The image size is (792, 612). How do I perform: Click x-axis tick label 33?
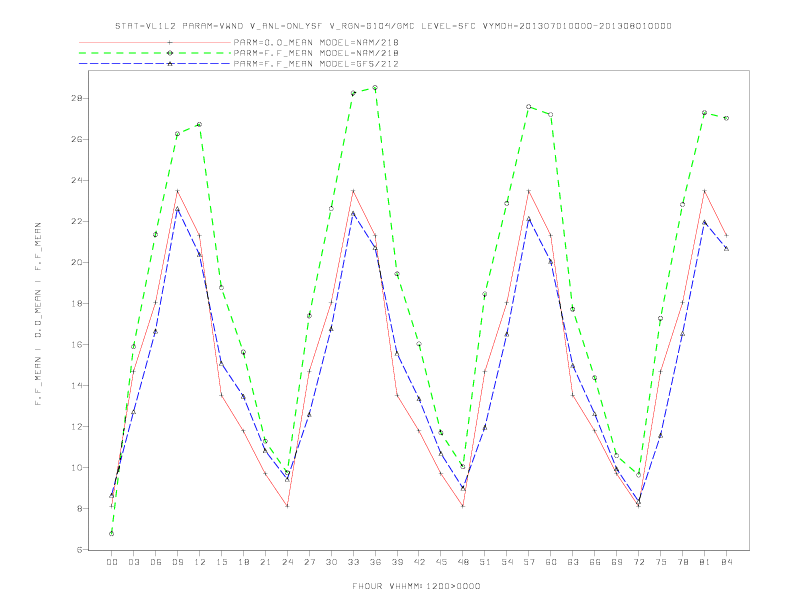(353, 562)
